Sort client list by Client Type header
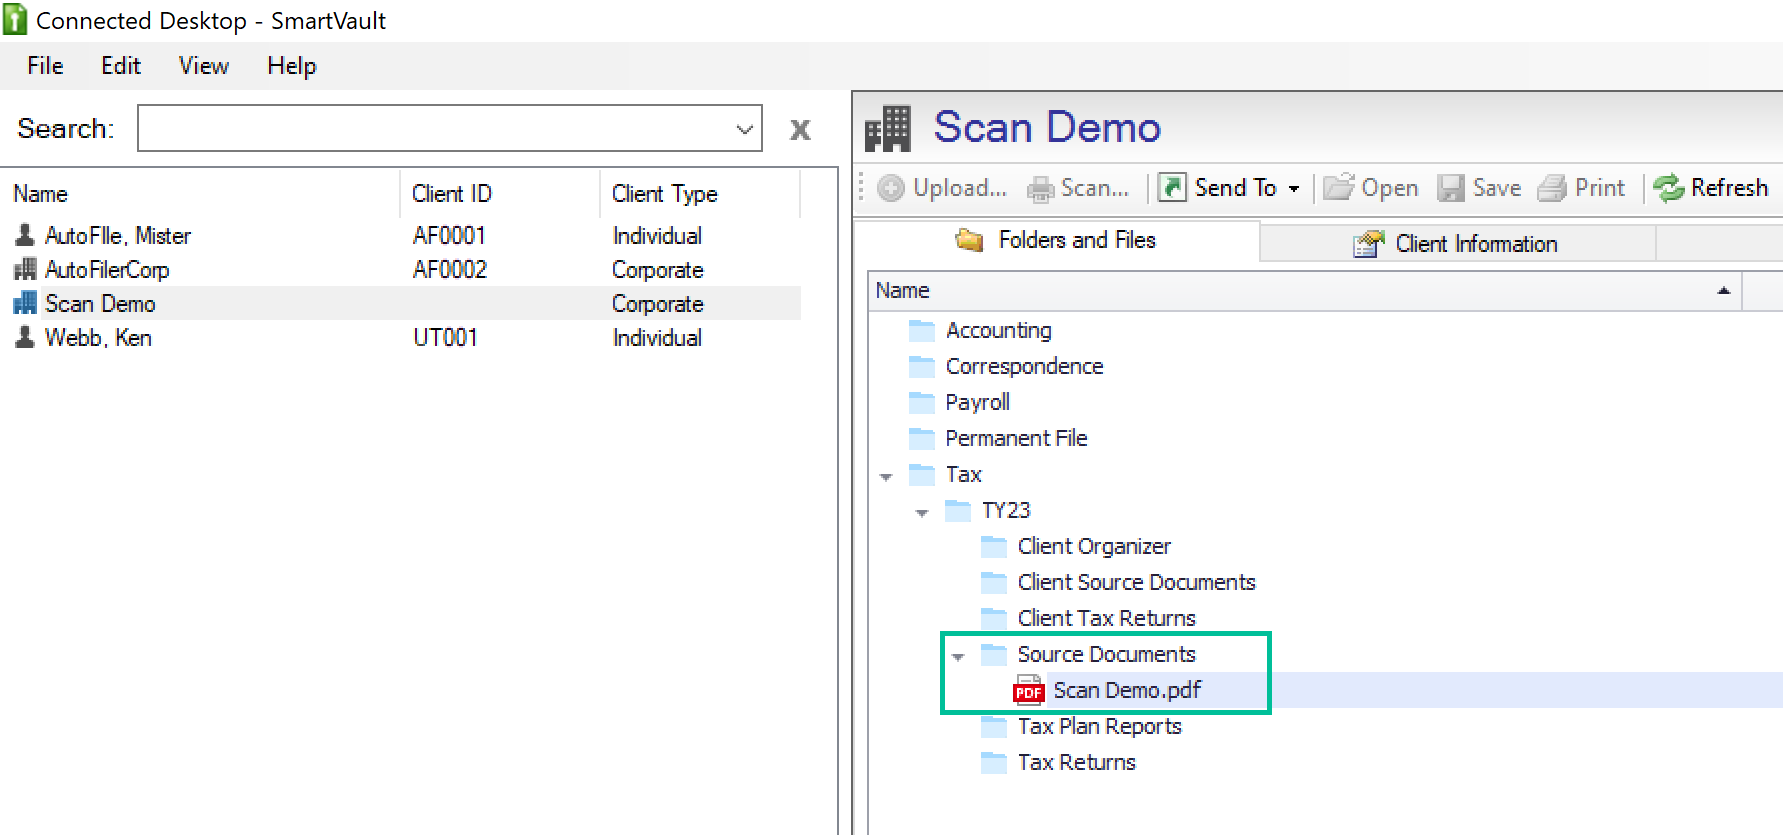The width and height of the screenshot is (1783, 835). tap(665, 194)
